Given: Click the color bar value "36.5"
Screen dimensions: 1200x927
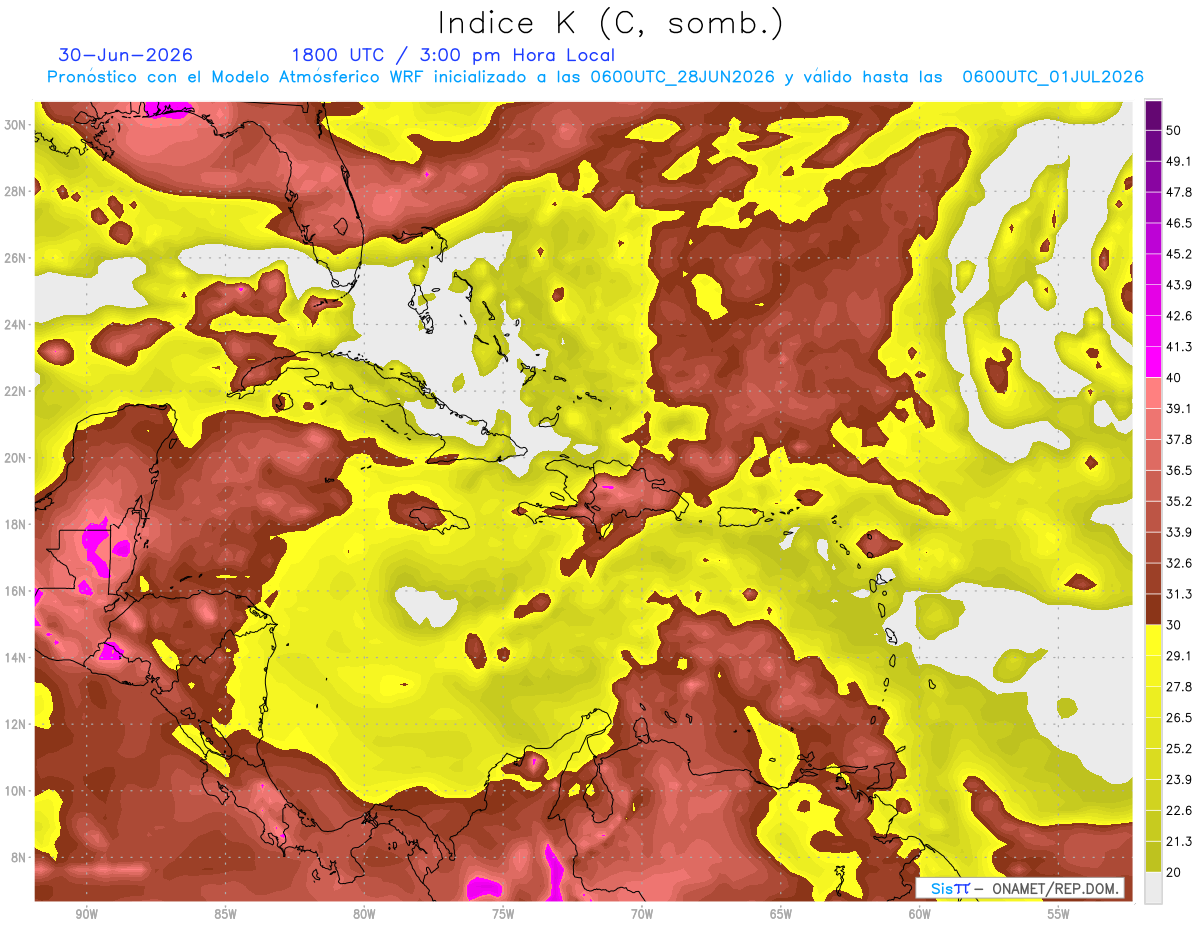Looking at the screenshot, I should [1178, 470].
